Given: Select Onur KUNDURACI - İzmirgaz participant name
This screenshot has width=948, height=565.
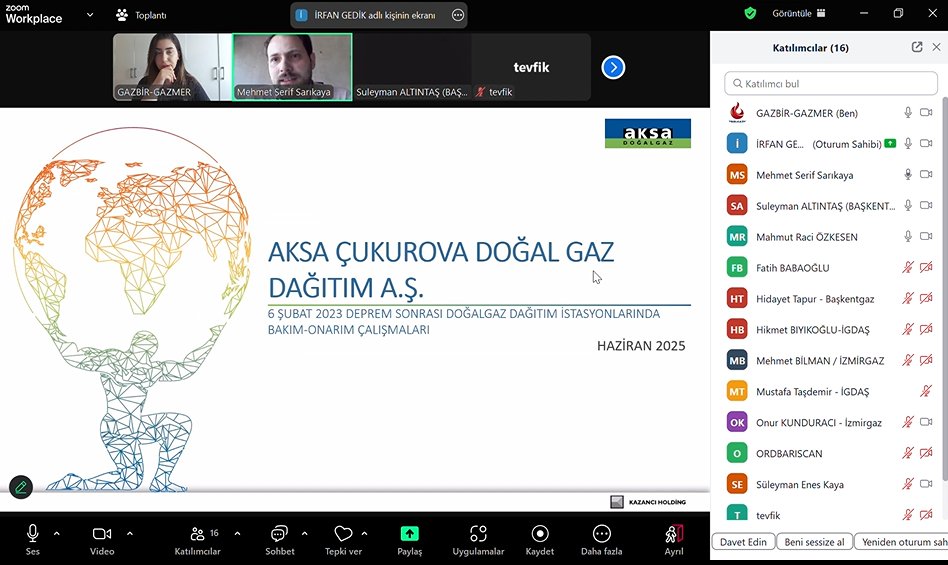Looking at the screenshot, I should 819,422.
